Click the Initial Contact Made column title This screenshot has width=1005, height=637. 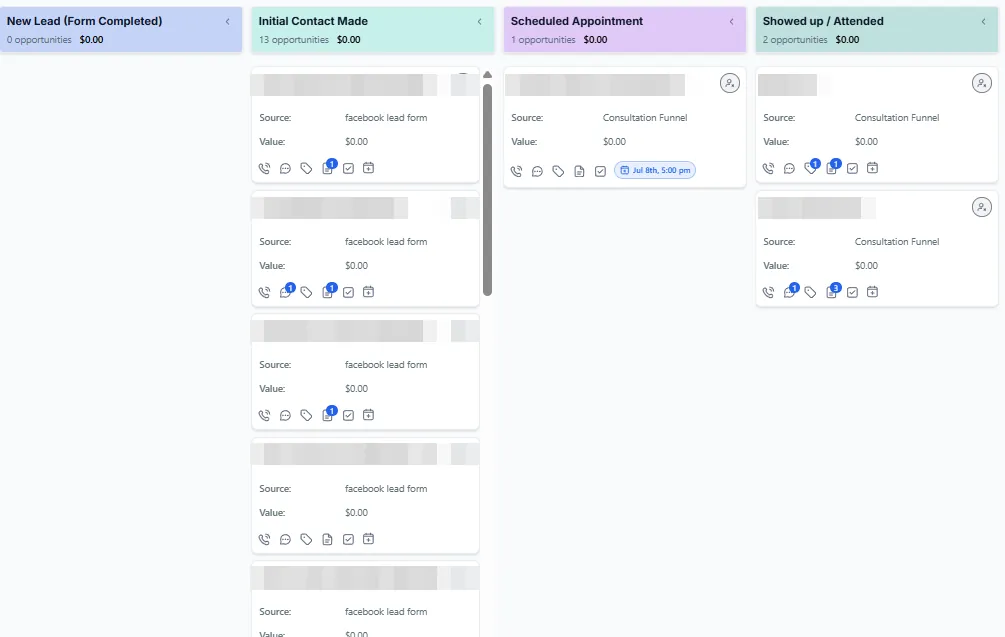click(x=313, y=21)
